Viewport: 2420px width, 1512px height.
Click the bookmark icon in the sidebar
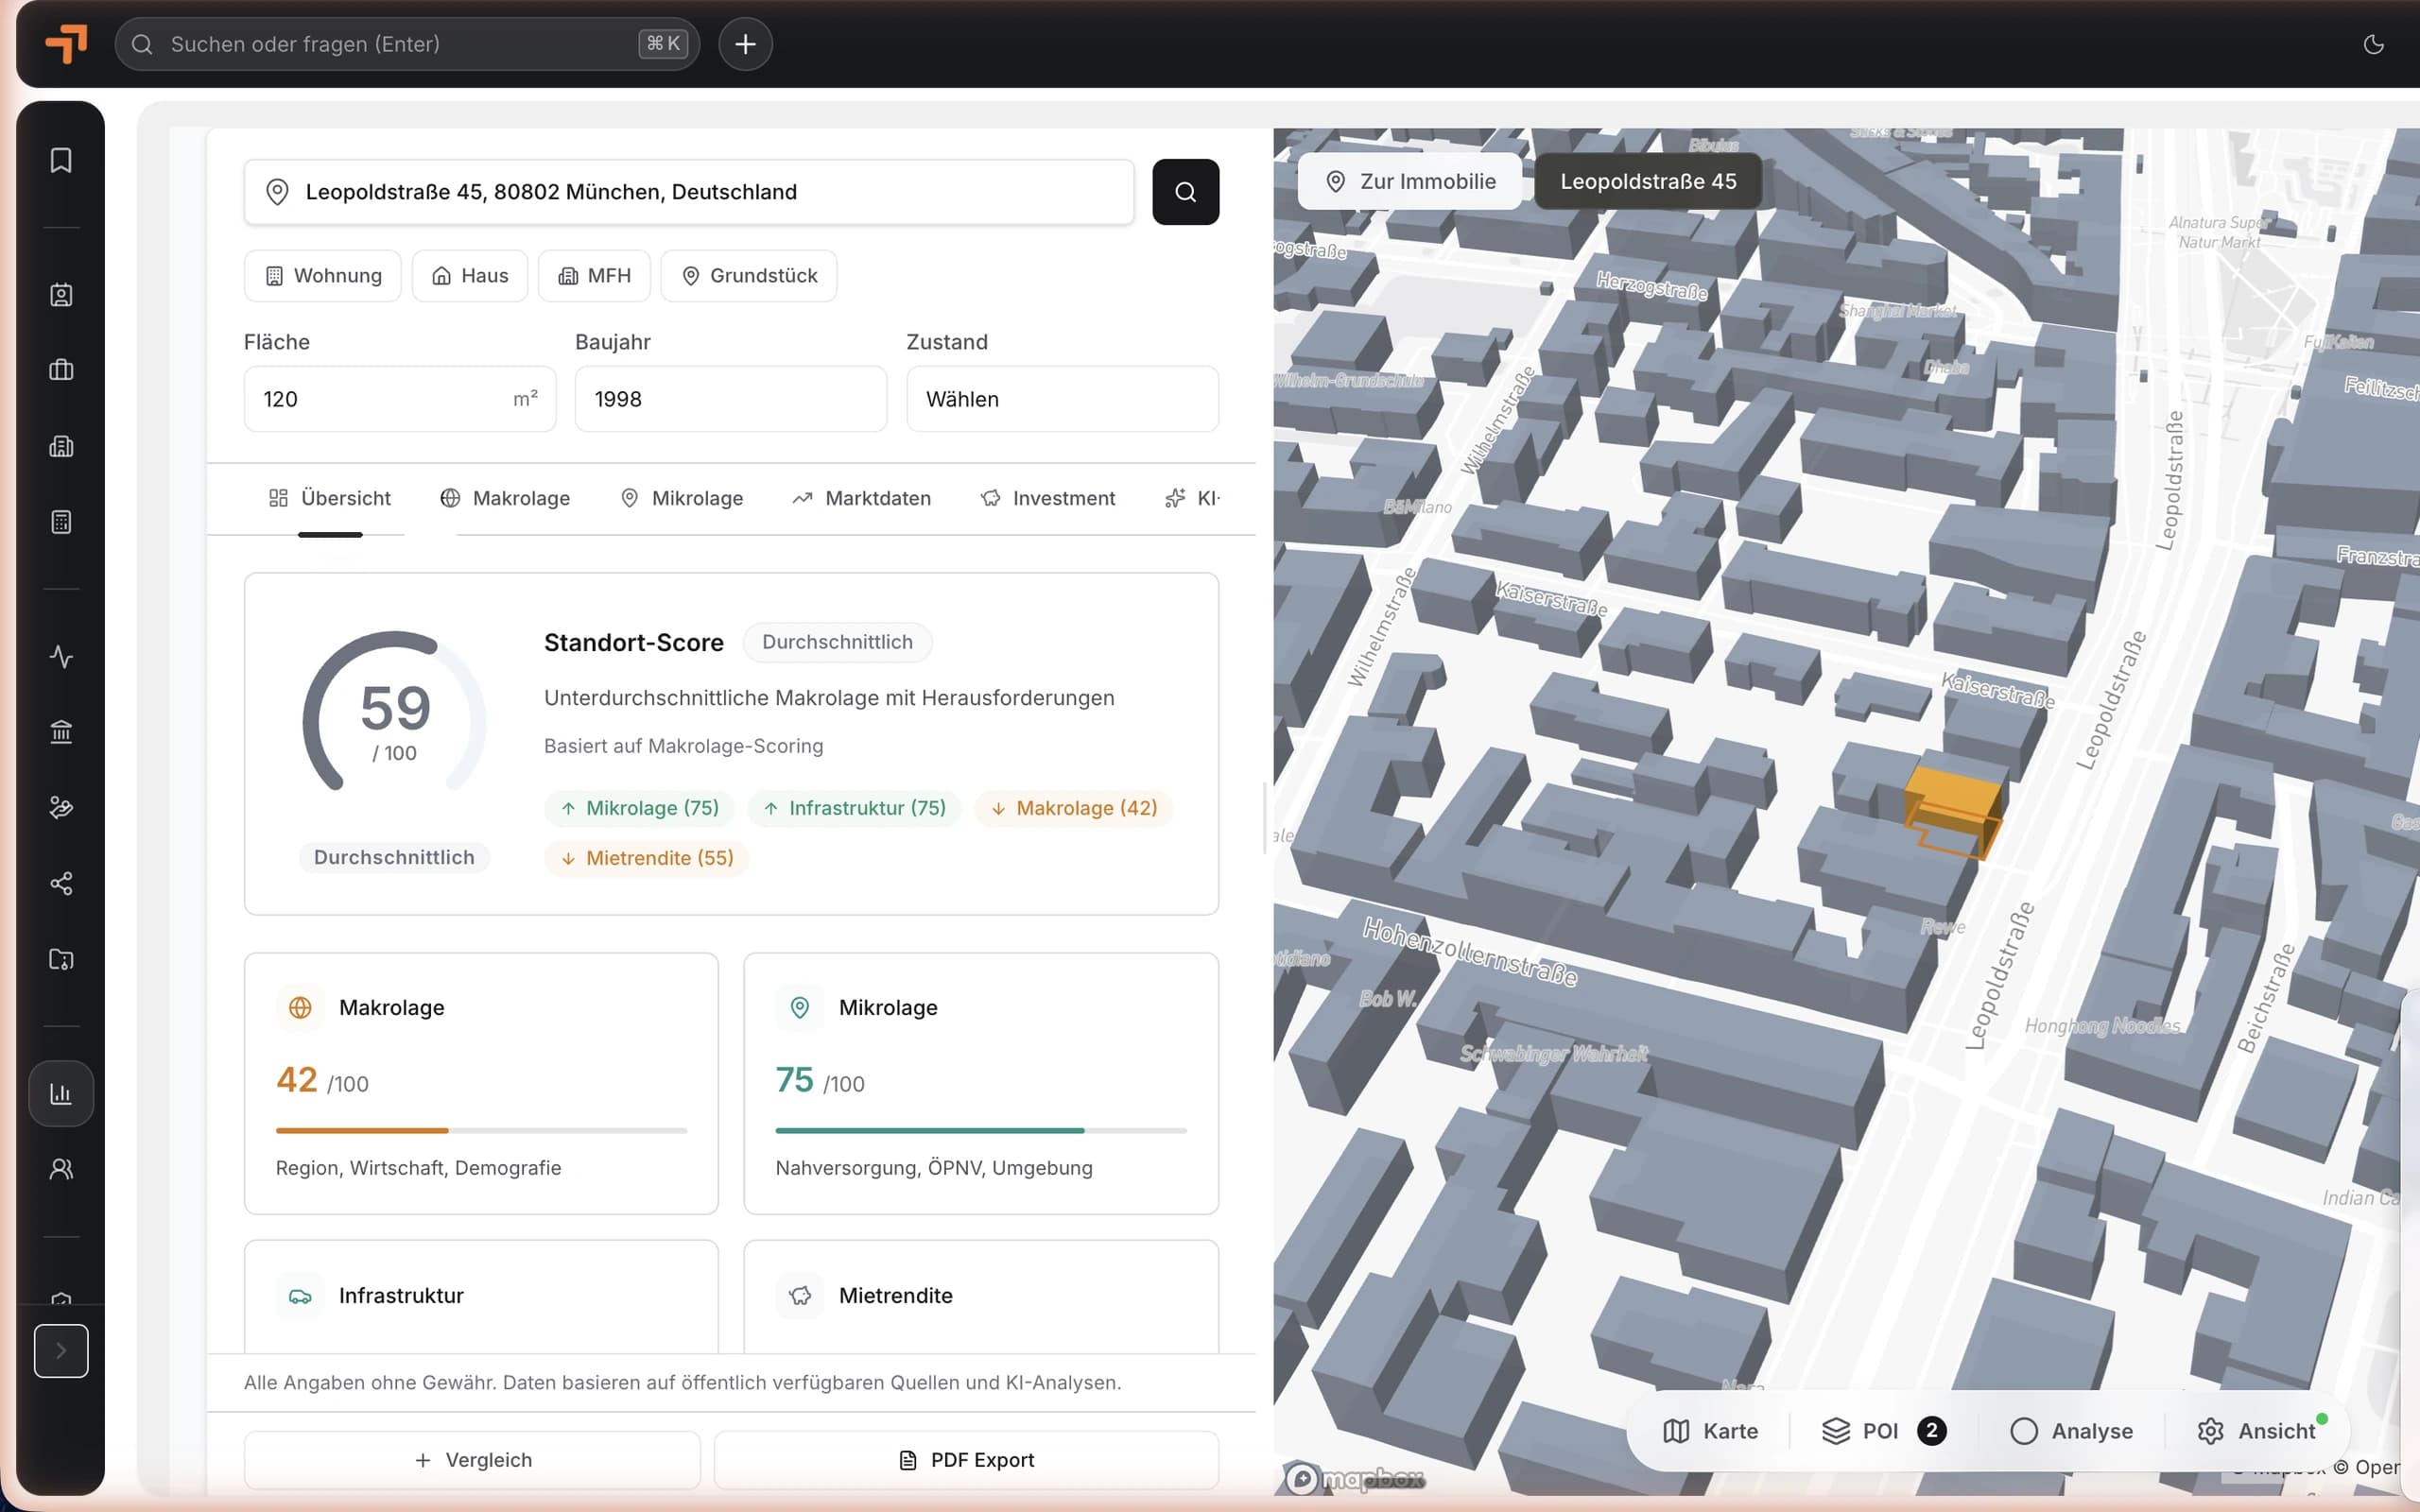(61, 160)
